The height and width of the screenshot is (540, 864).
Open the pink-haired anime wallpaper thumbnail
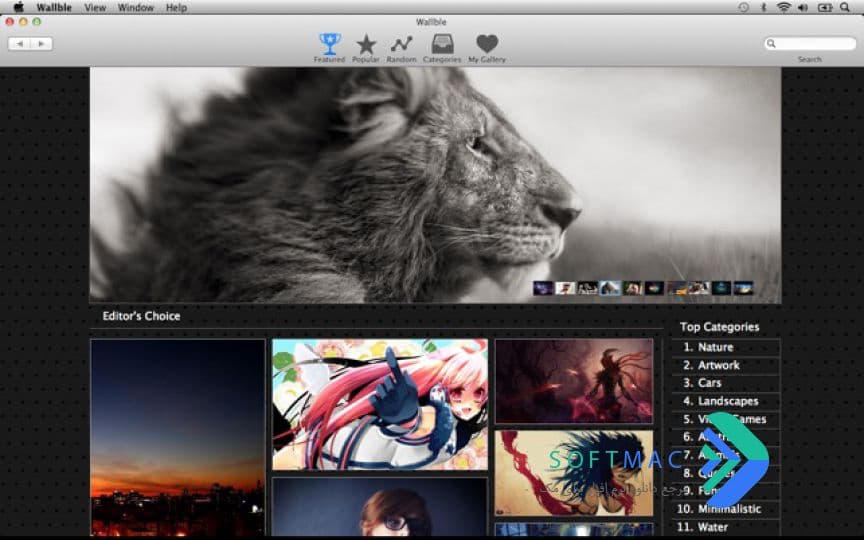pos(380,404)
